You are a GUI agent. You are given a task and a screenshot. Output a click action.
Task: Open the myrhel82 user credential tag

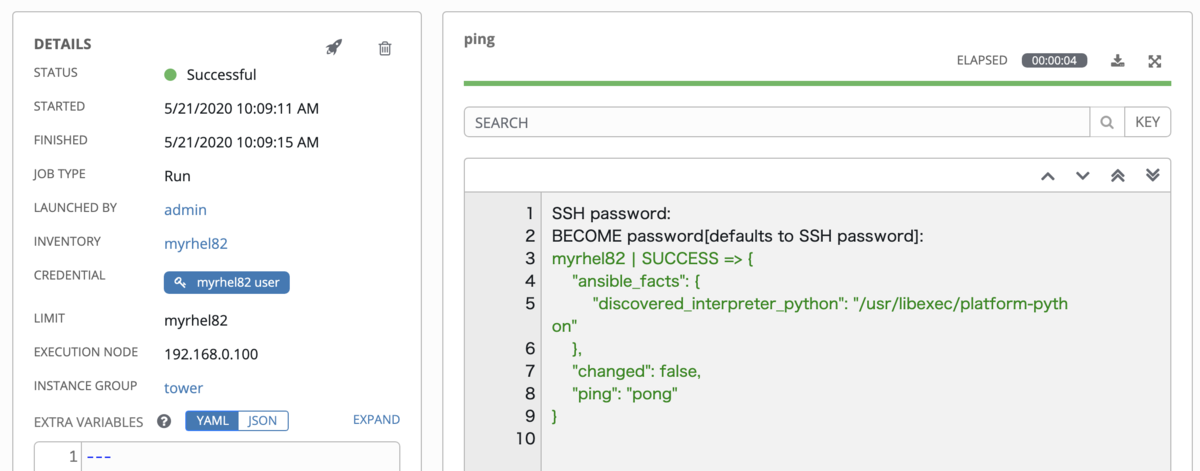click(227, 282)
